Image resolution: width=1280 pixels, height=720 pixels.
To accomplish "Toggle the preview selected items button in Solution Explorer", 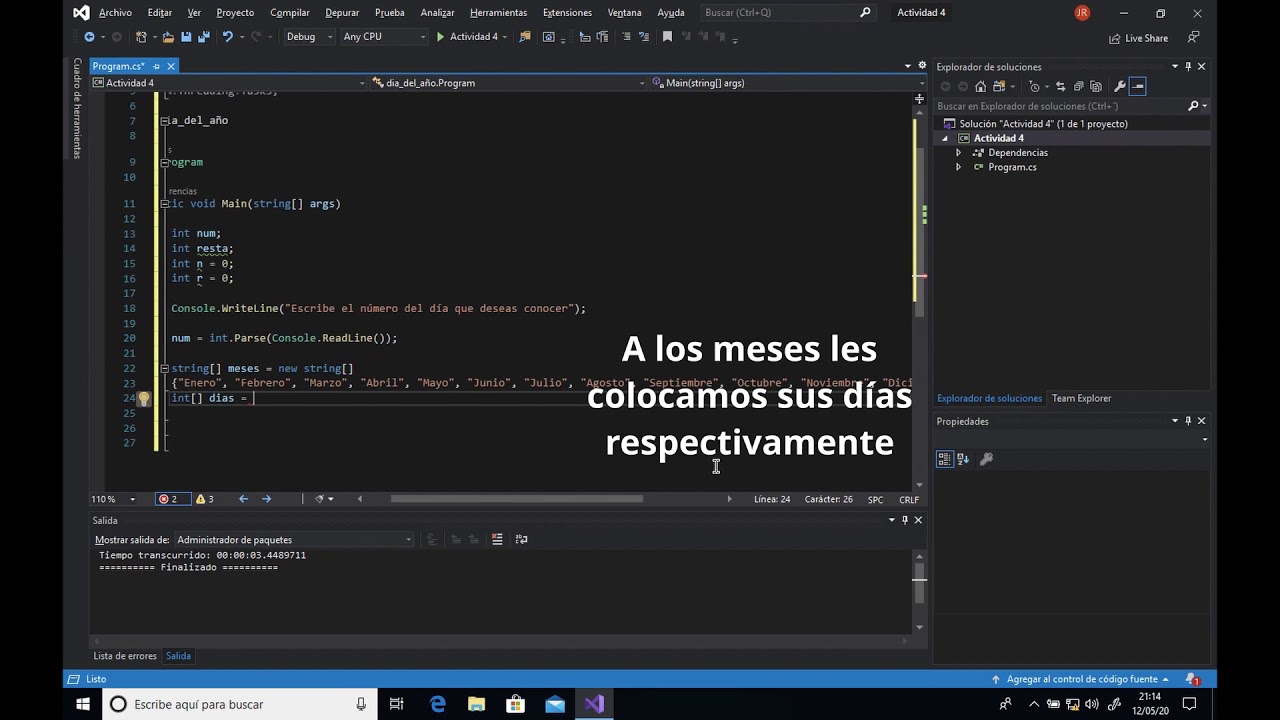I will coord(1138,86).
